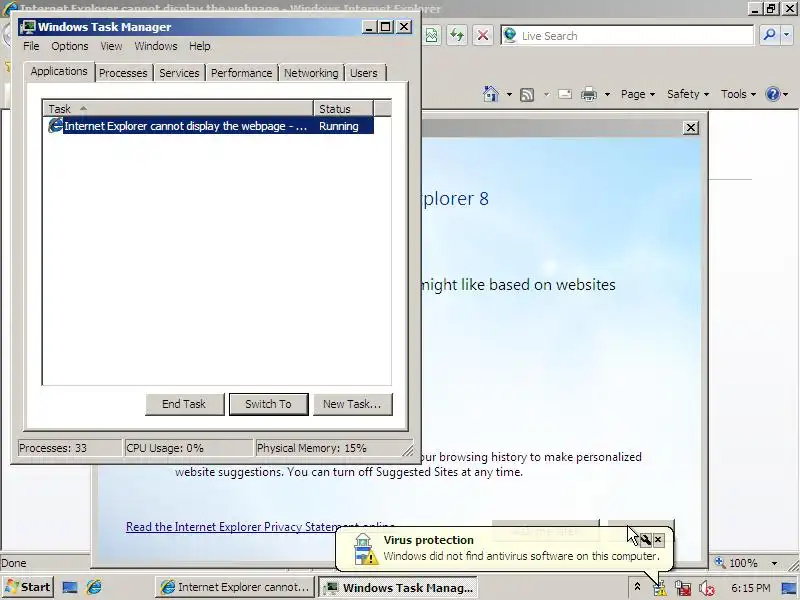800x600 pixels.
Task: Open Task Manager Help menu
Action: pos(199,46)
